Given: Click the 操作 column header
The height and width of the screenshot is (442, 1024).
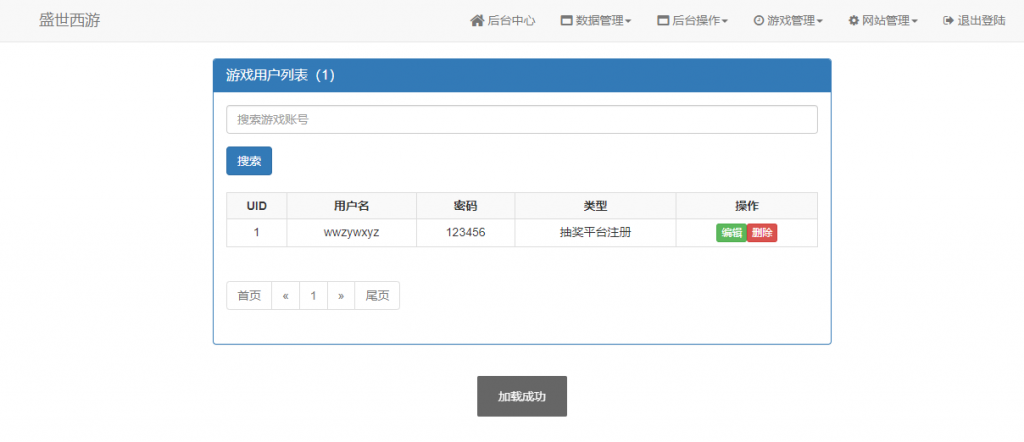Looking at the screenshot, I should point(747,206).
